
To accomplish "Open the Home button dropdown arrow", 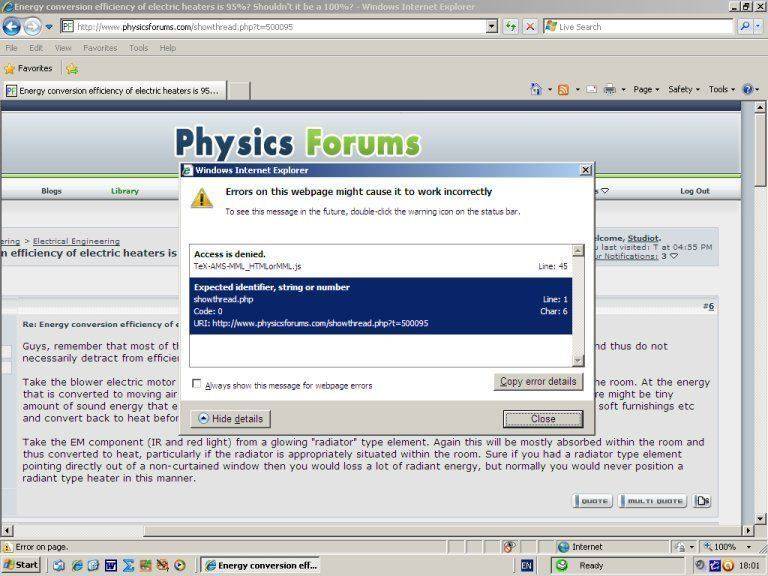I will pos(550,90).
